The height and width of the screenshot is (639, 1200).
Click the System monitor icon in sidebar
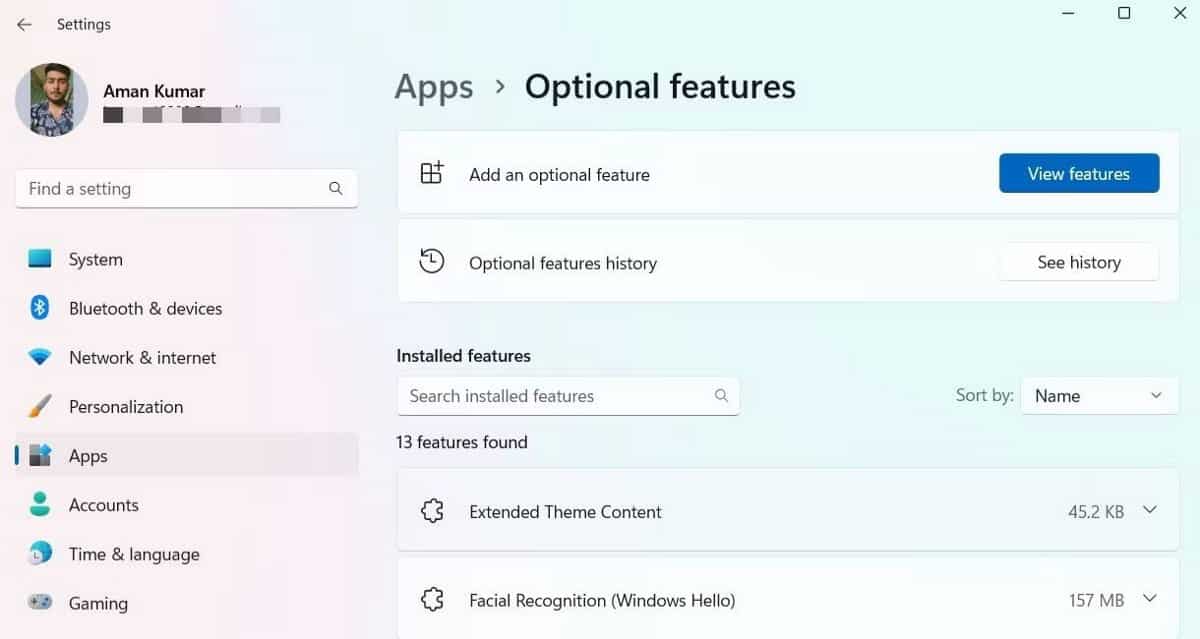pyautogui.click(x=40, y=259)
